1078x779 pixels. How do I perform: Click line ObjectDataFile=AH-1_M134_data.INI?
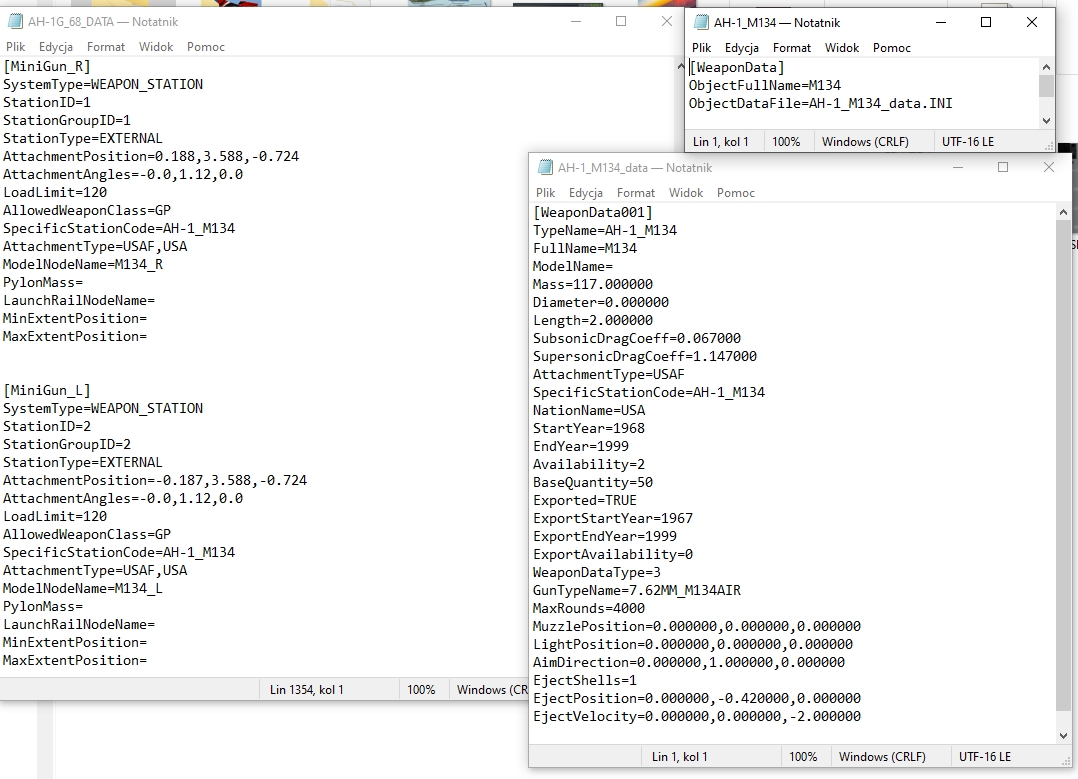coord(821,103)
